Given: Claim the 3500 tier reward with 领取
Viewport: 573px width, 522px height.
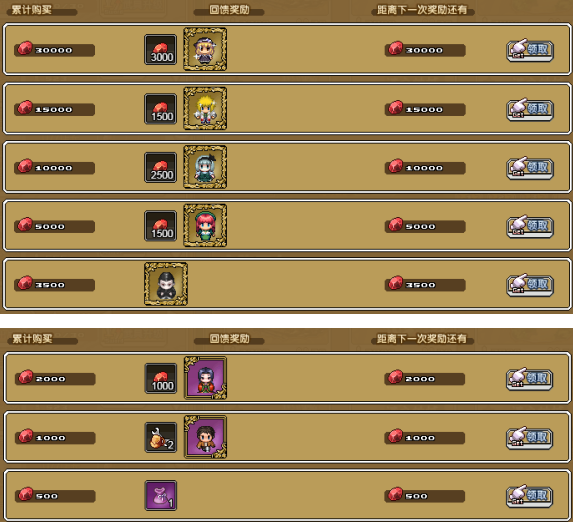Looking at the screenshot, I should (x=530, y=285).
